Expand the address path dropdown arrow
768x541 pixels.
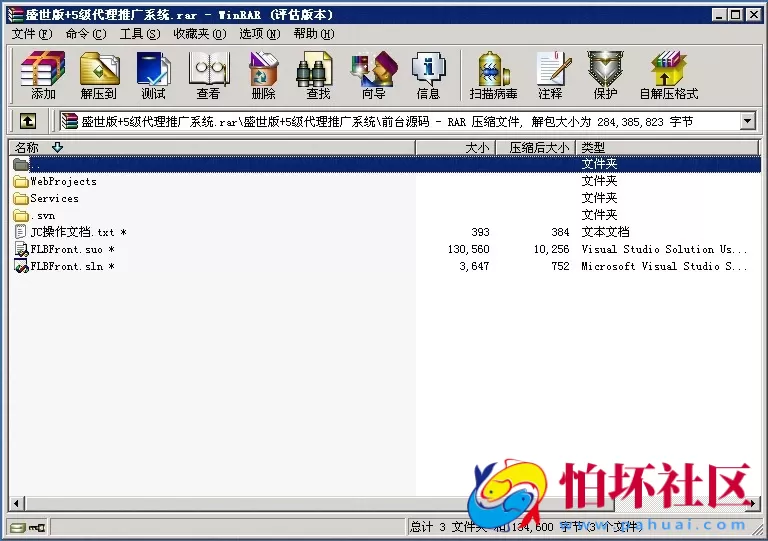(747, 121)
